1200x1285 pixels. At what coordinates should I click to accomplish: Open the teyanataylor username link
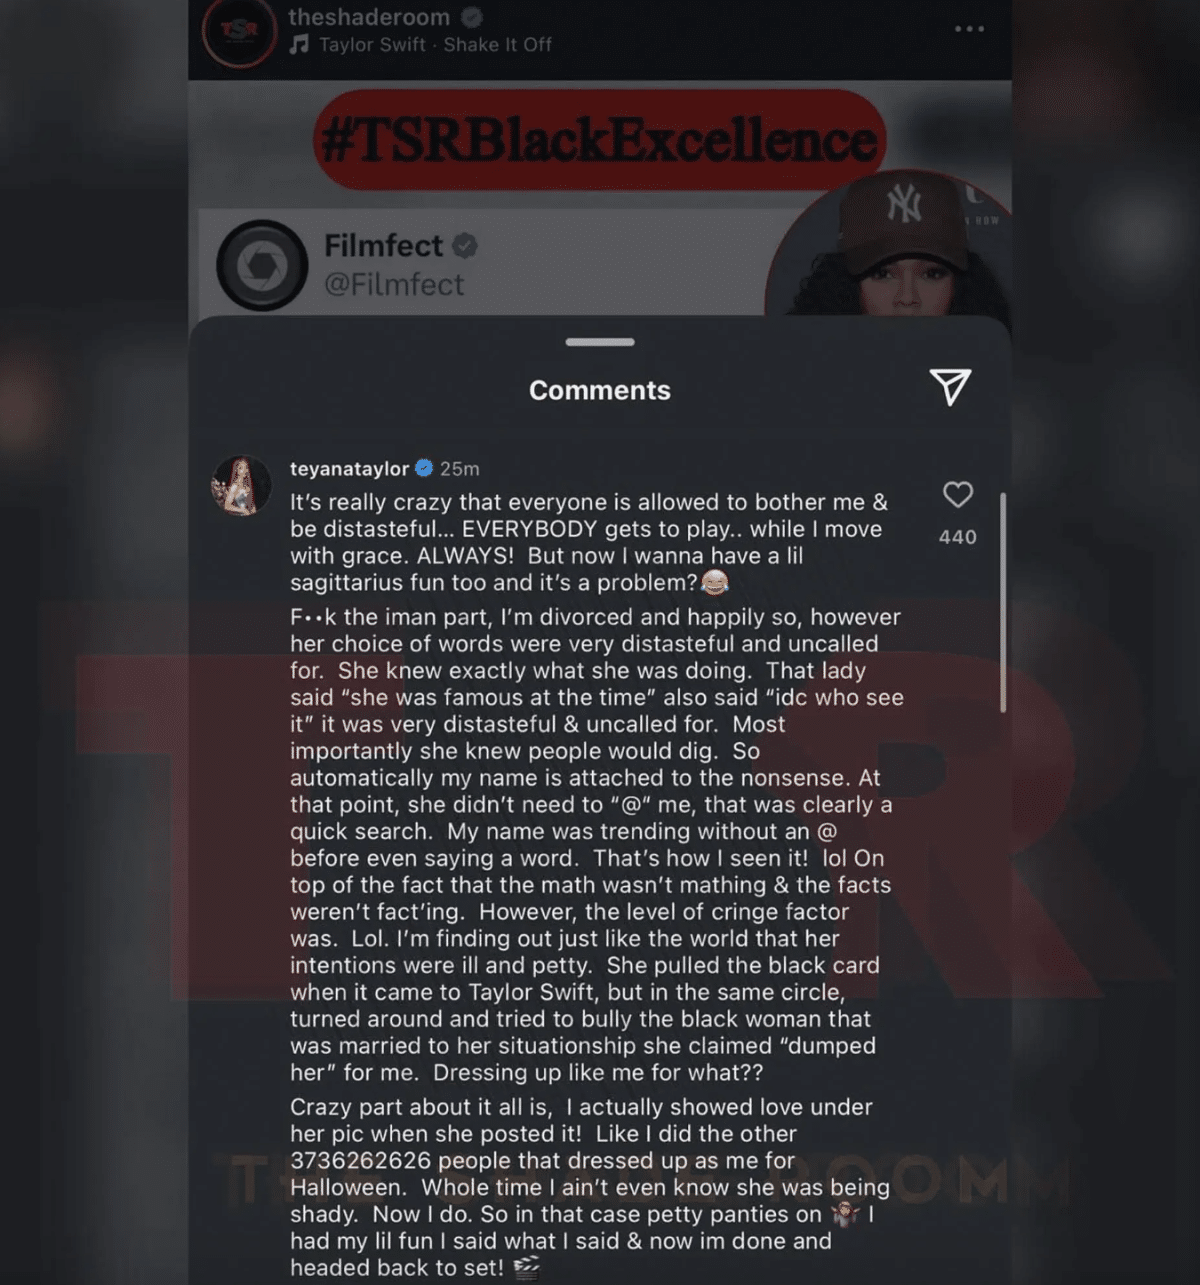pos(349,468)
